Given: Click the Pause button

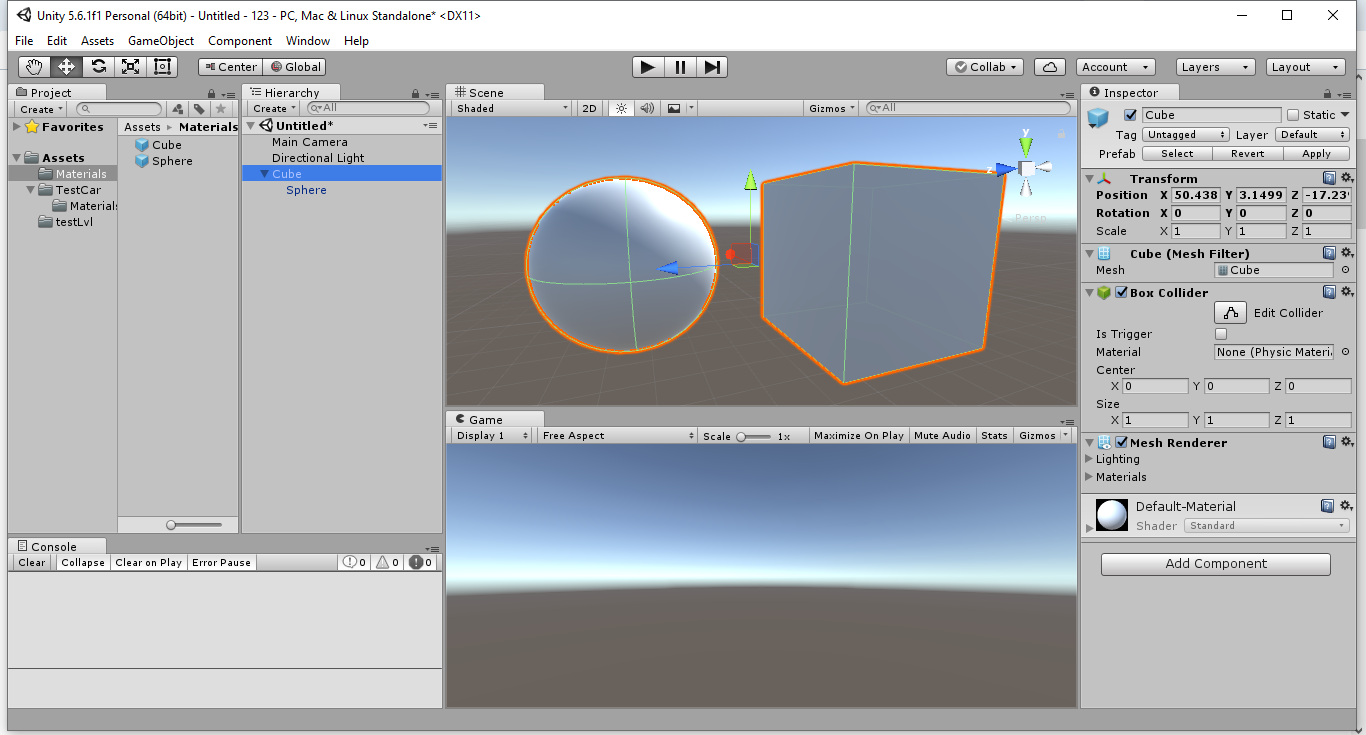Looking at the screenshot, I should pos(680,67).
